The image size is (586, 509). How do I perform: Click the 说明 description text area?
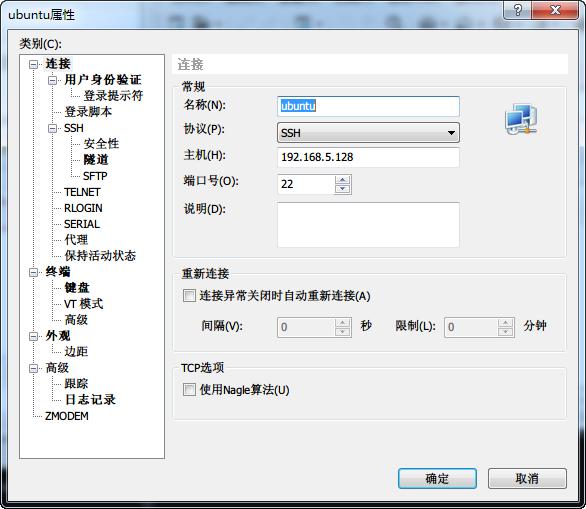[368, 225]
